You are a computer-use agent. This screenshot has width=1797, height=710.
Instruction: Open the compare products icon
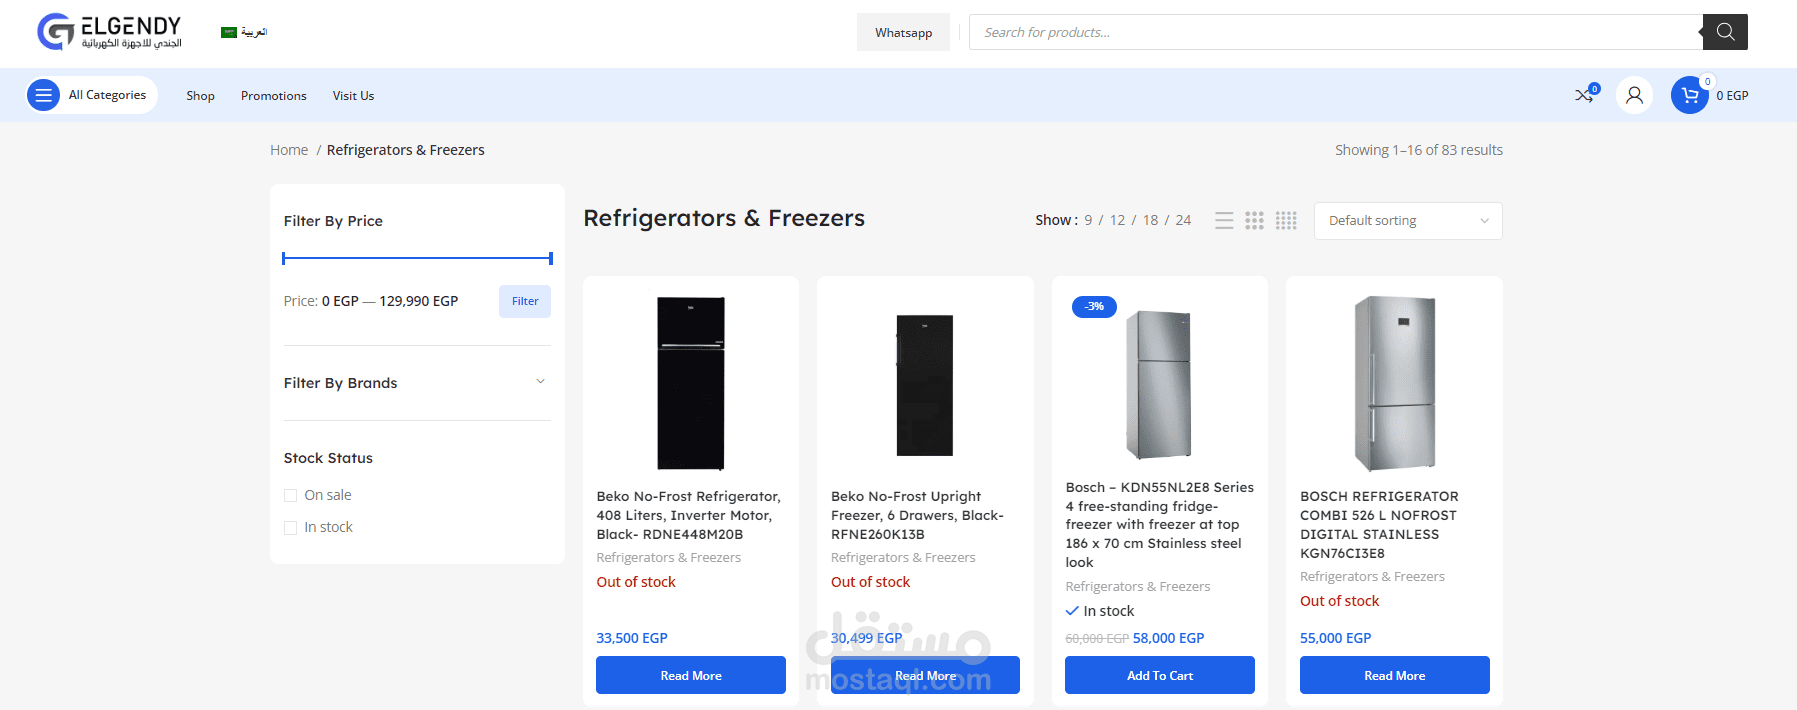point(1585,95)
